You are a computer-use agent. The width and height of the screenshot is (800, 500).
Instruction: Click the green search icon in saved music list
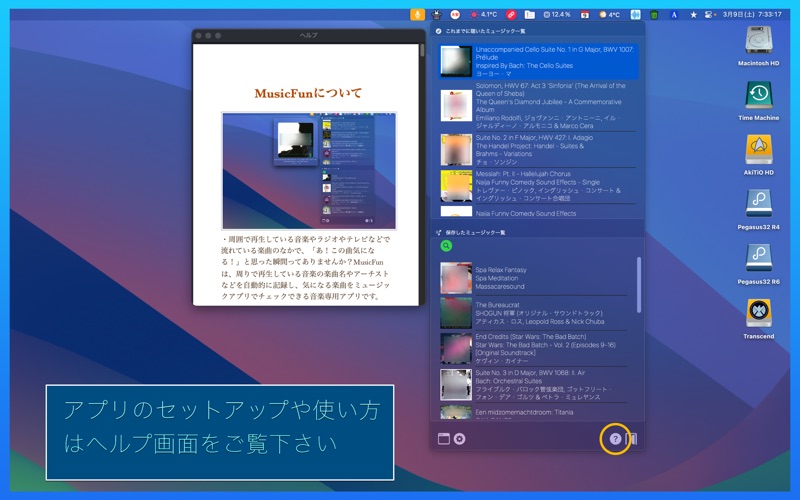(x=446, y=246)
